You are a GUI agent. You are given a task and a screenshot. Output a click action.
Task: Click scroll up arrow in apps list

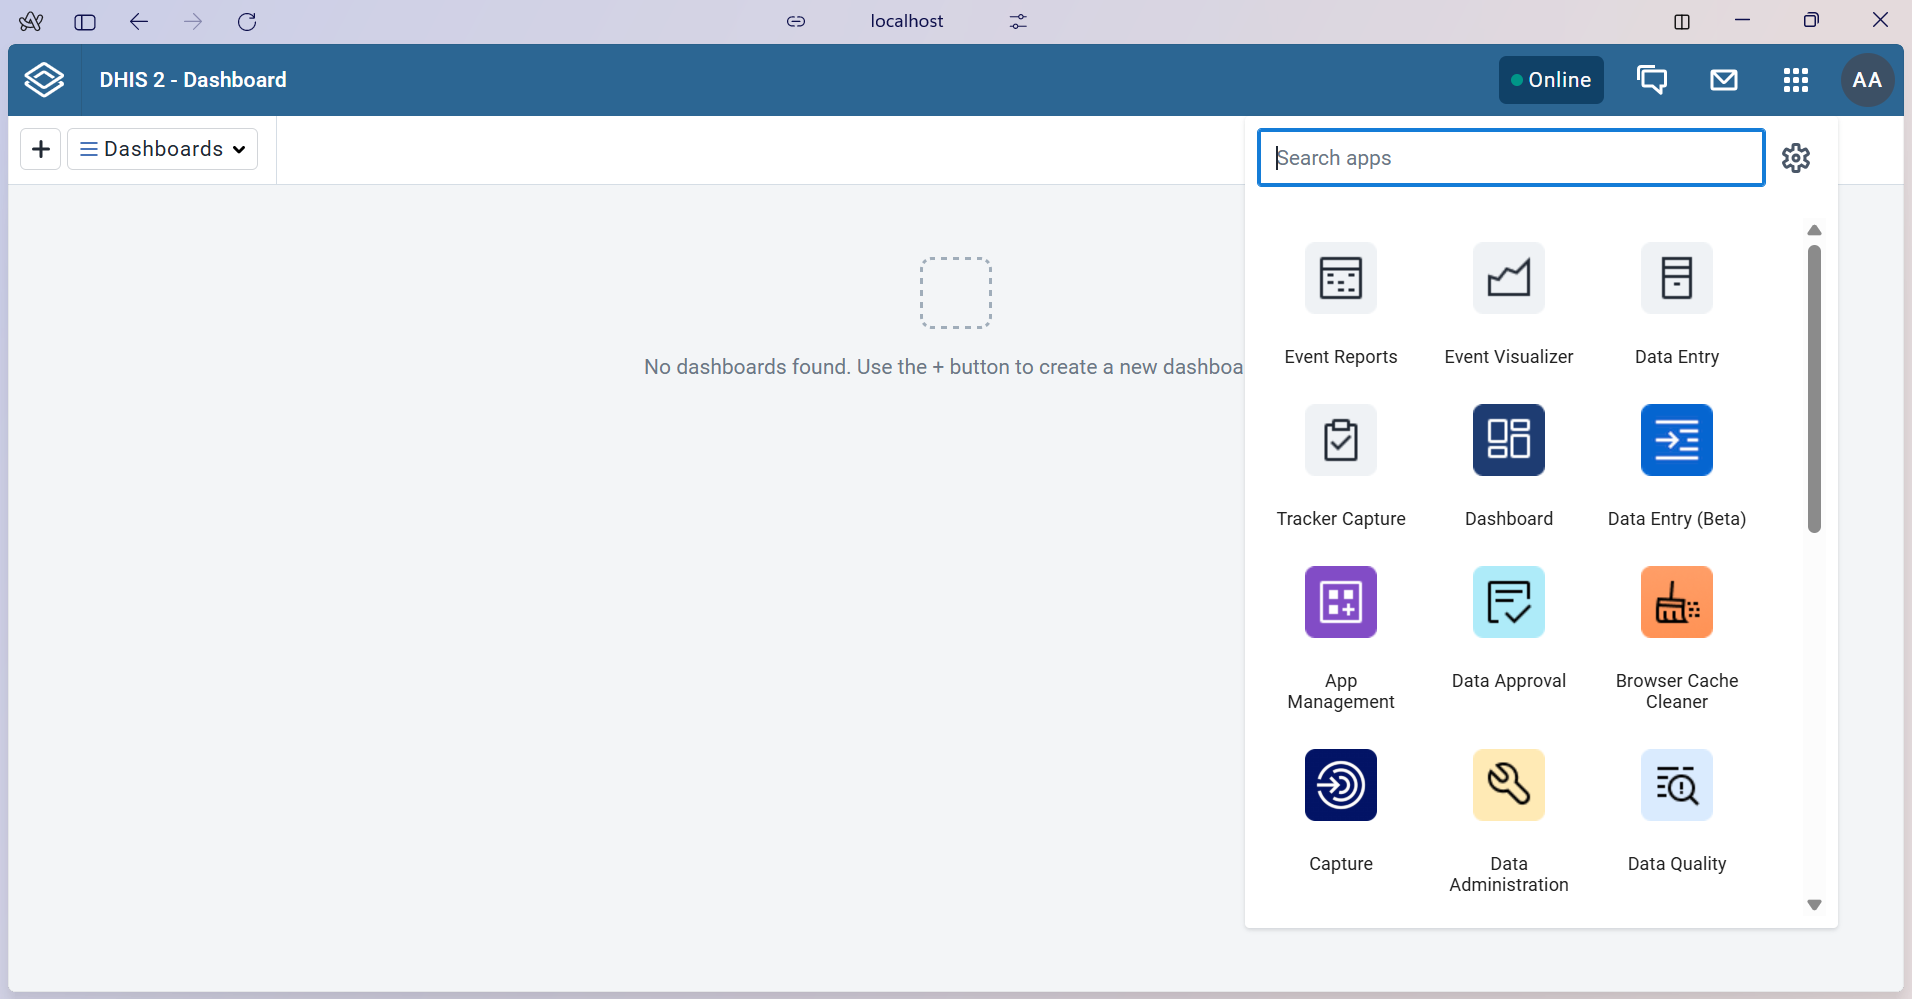(1815, 231)
